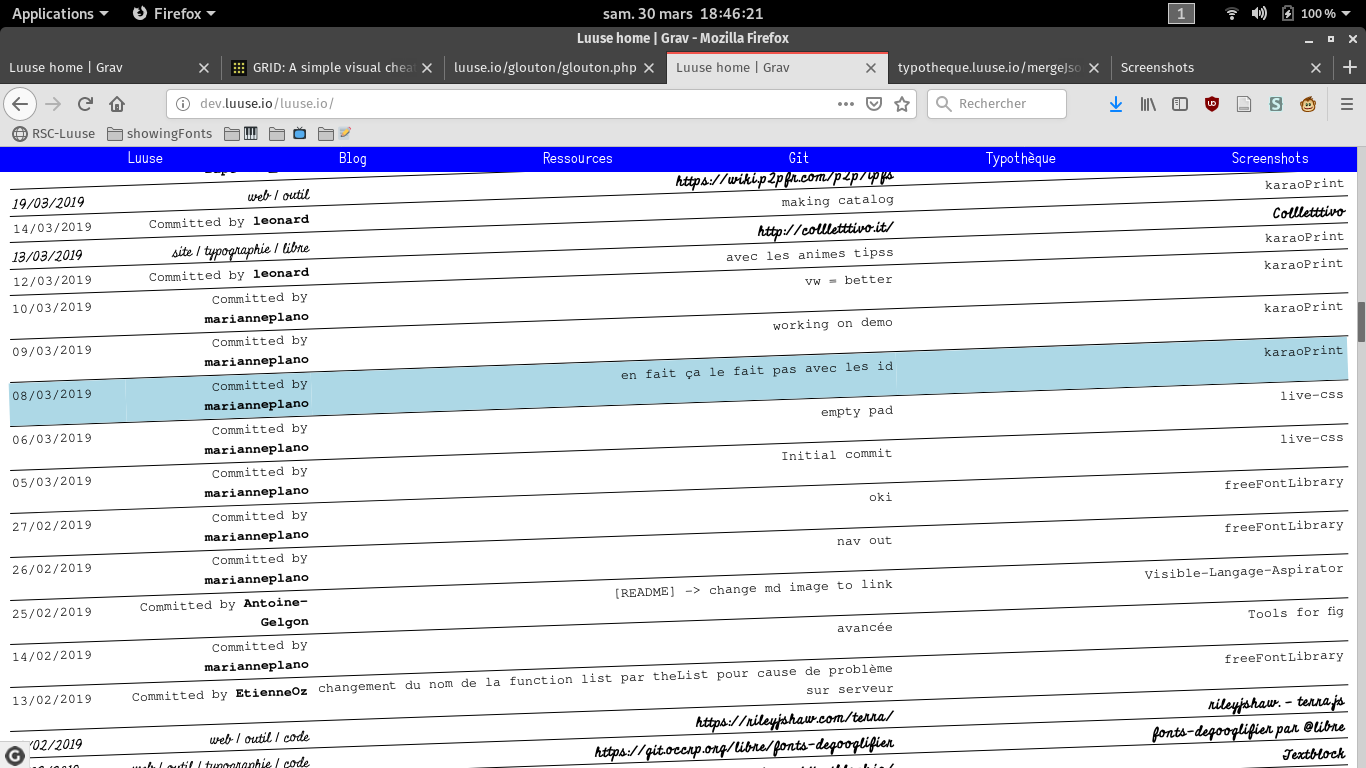Open a new tab with plus button
Viewport: 1366px width, 768px height.
[x=1350, y=68]
